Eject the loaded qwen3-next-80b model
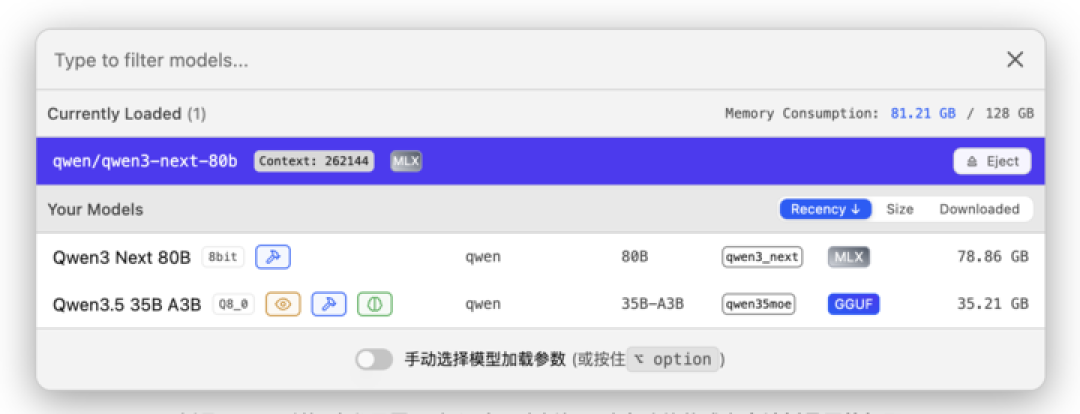The height and width of the screenshot is (414, 1080). coord(992,161)
